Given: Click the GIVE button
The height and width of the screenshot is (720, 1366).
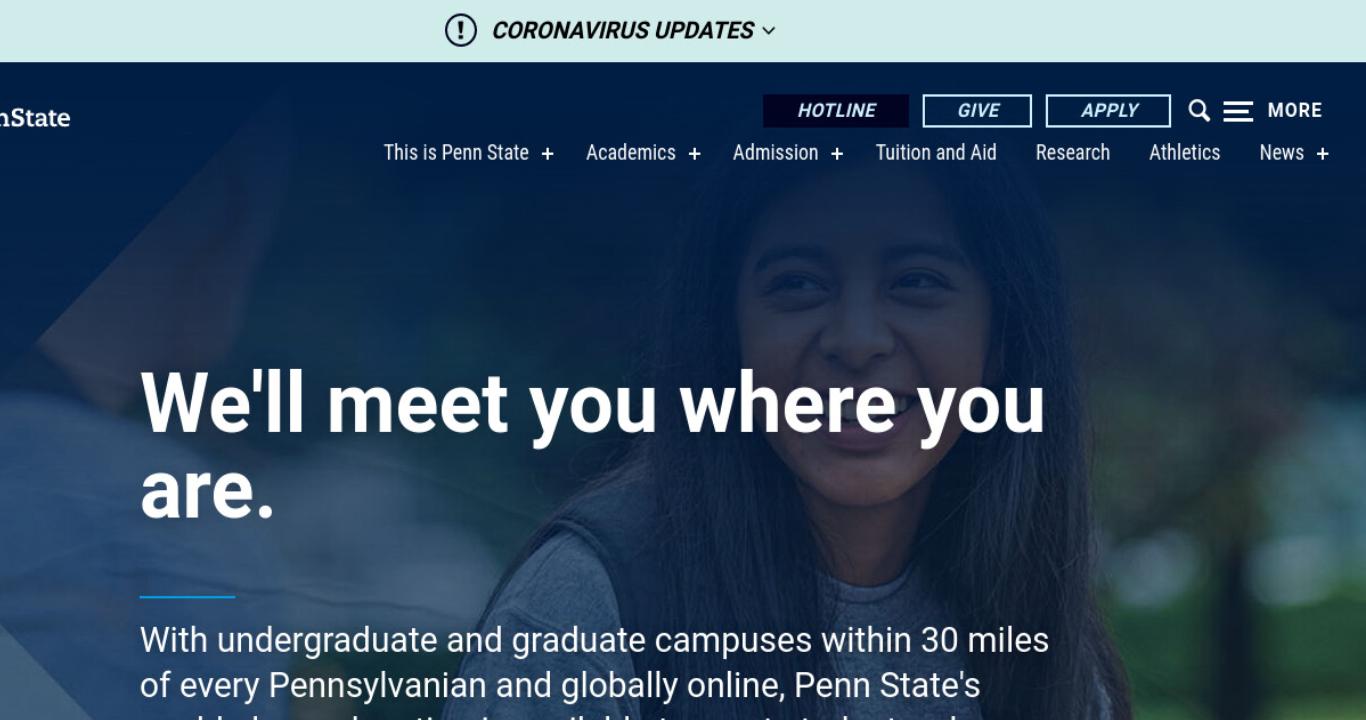Looking at the screenshot, I should coord(977,111).
